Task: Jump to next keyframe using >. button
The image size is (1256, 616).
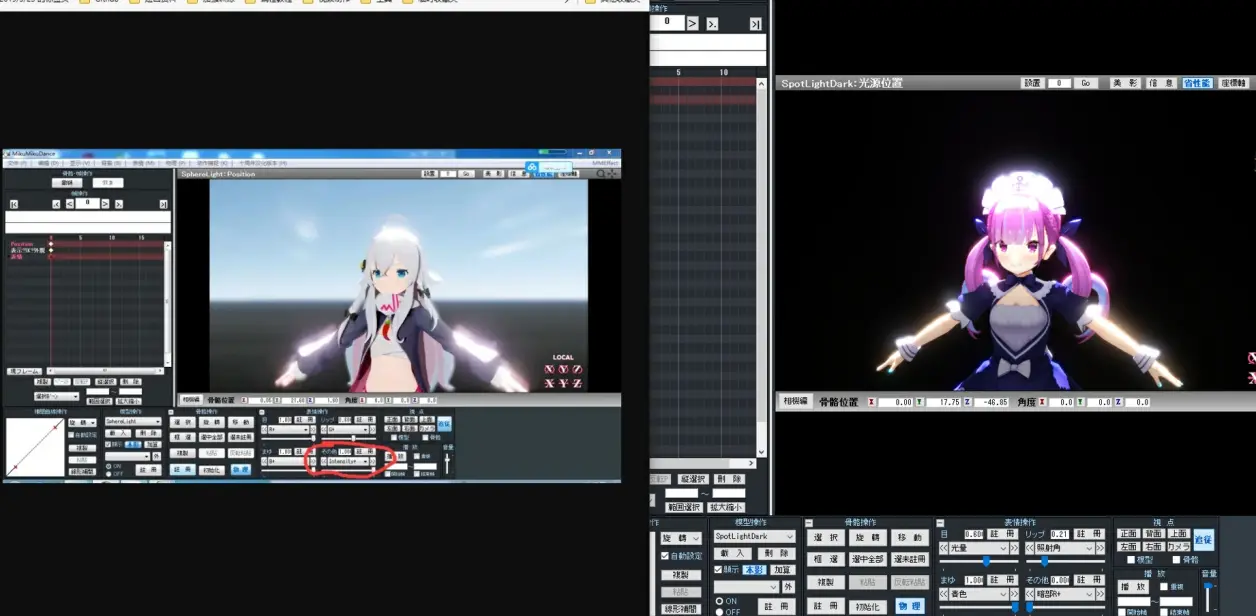Action: 713,22
